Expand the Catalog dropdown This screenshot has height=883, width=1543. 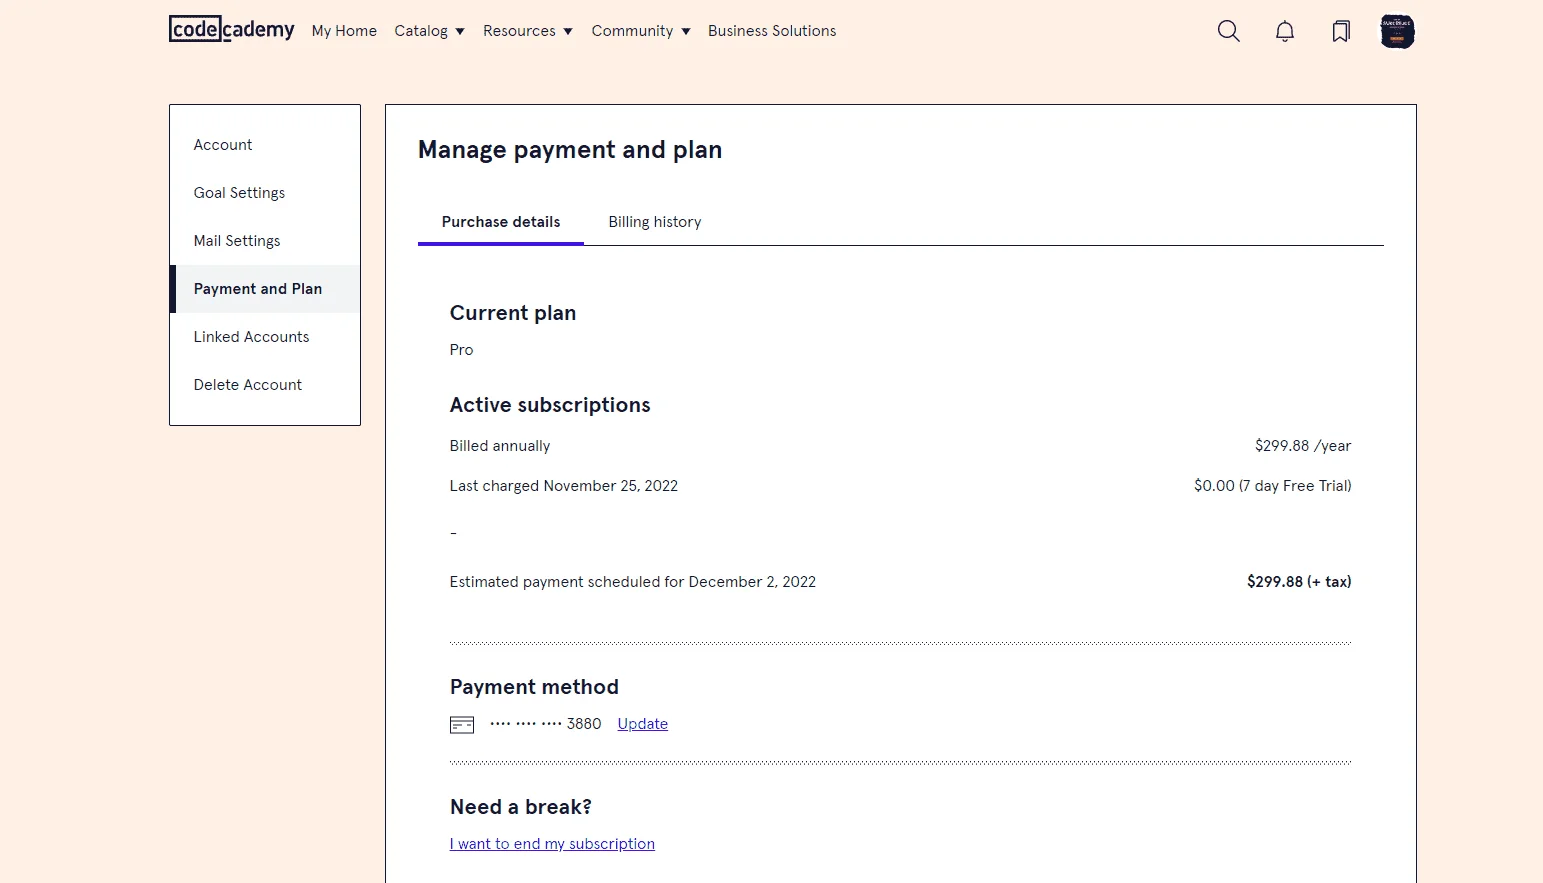pyautogui.click(x=429, y=31)
